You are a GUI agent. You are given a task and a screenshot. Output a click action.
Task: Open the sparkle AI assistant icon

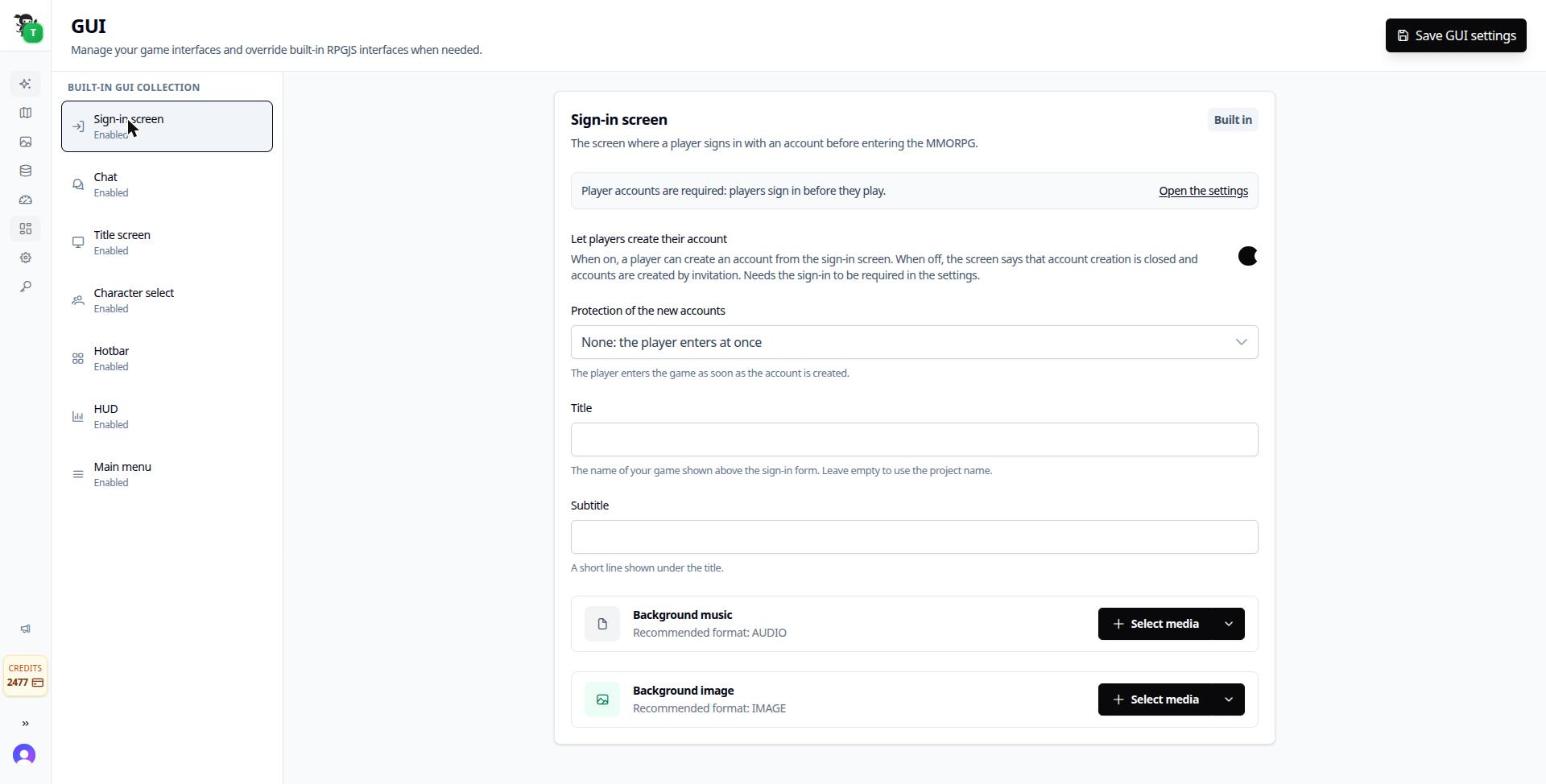tap(25, 84)
